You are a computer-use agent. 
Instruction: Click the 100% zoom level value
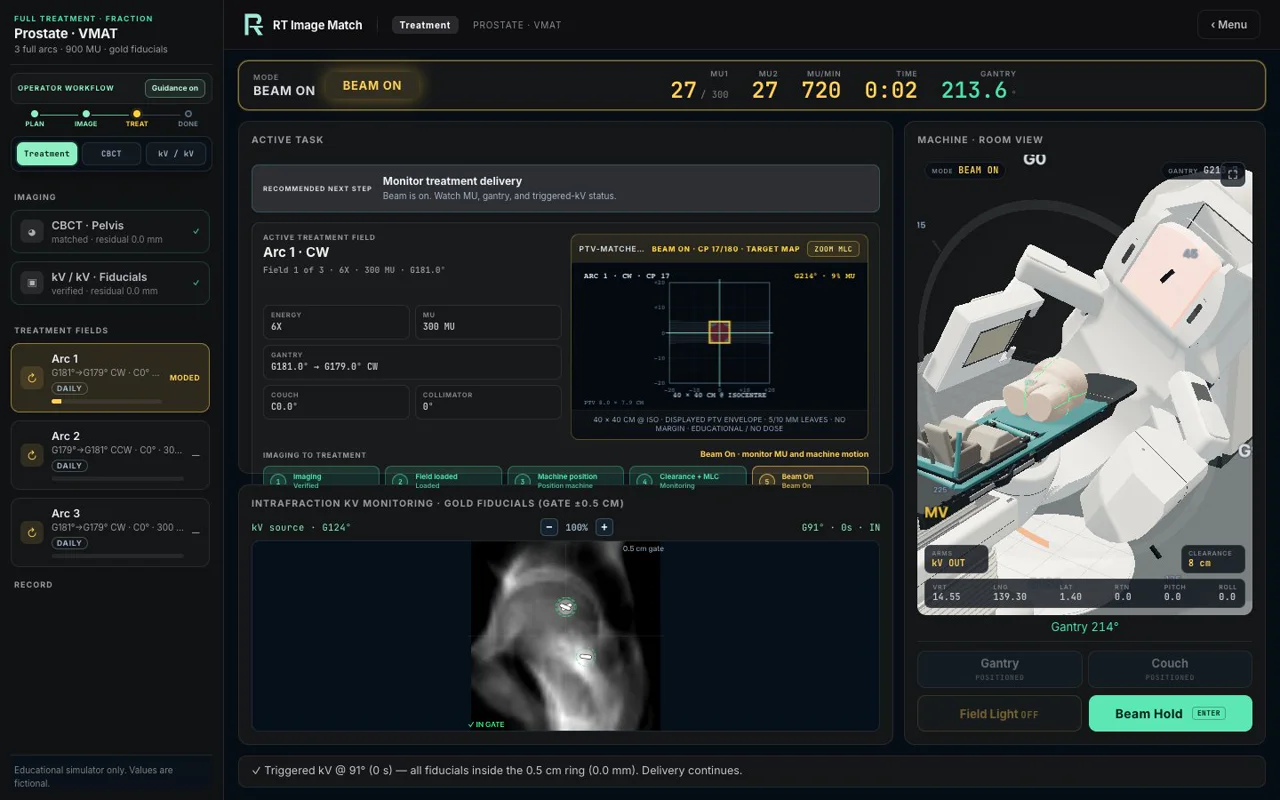pos(577,527)
